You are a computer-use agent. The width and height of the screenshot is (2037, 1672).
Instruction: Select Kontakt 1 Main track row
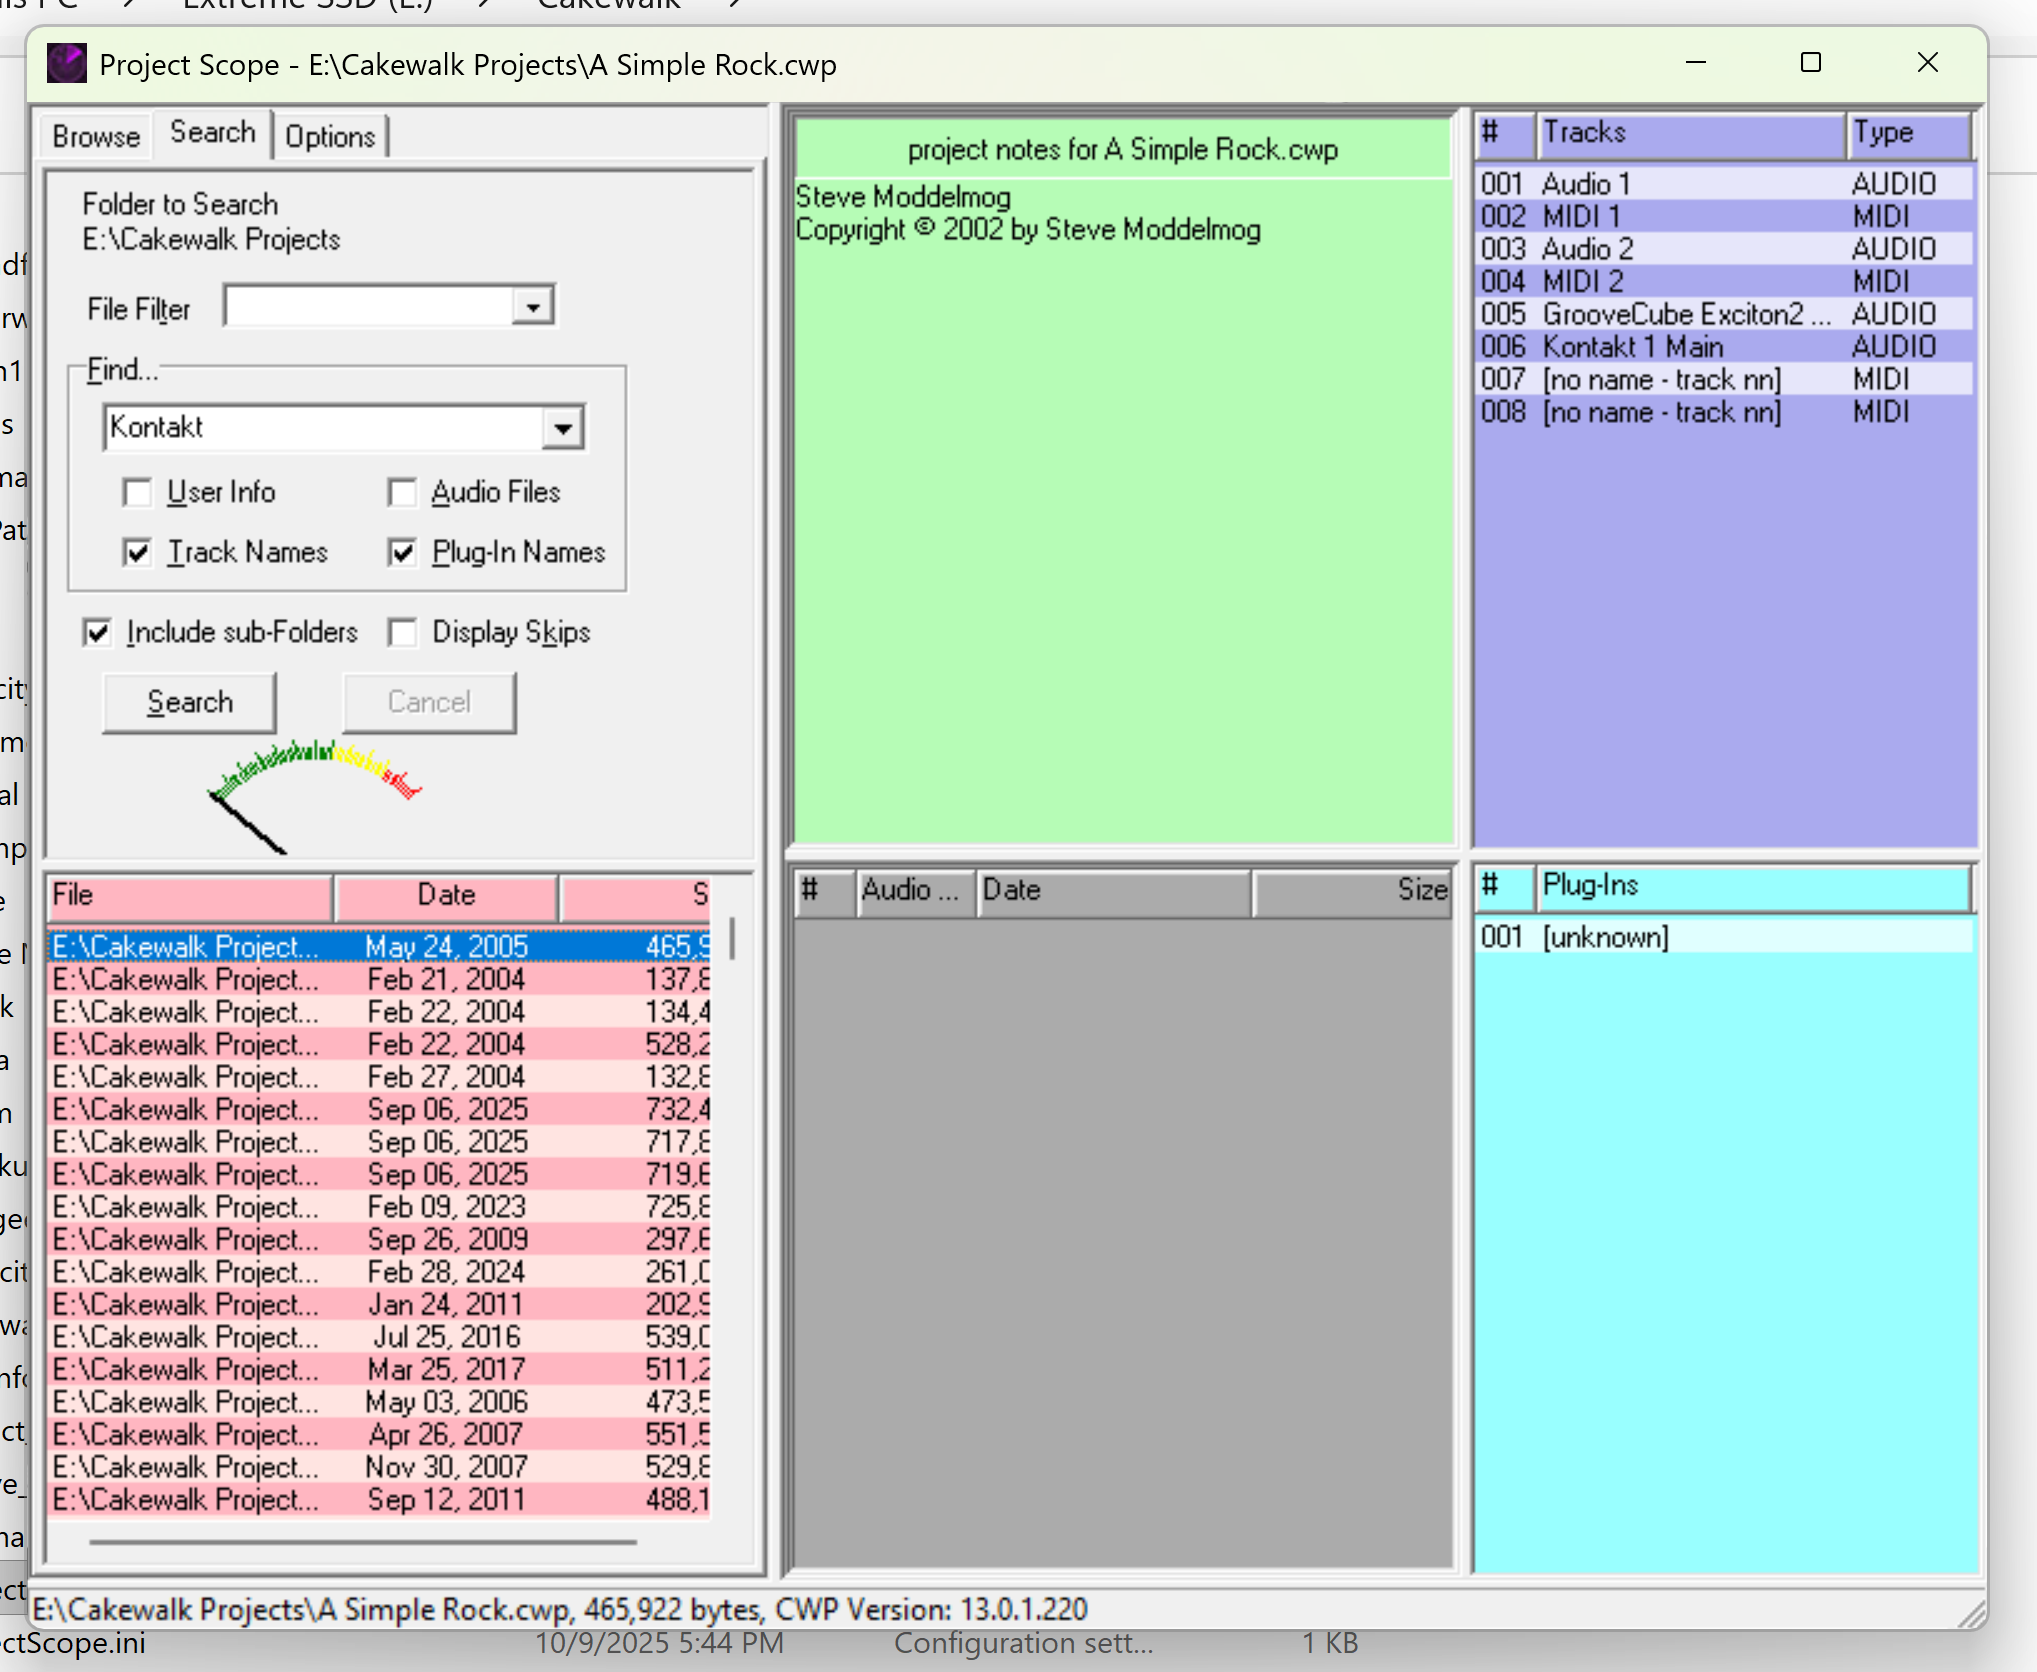point(1632,347)
